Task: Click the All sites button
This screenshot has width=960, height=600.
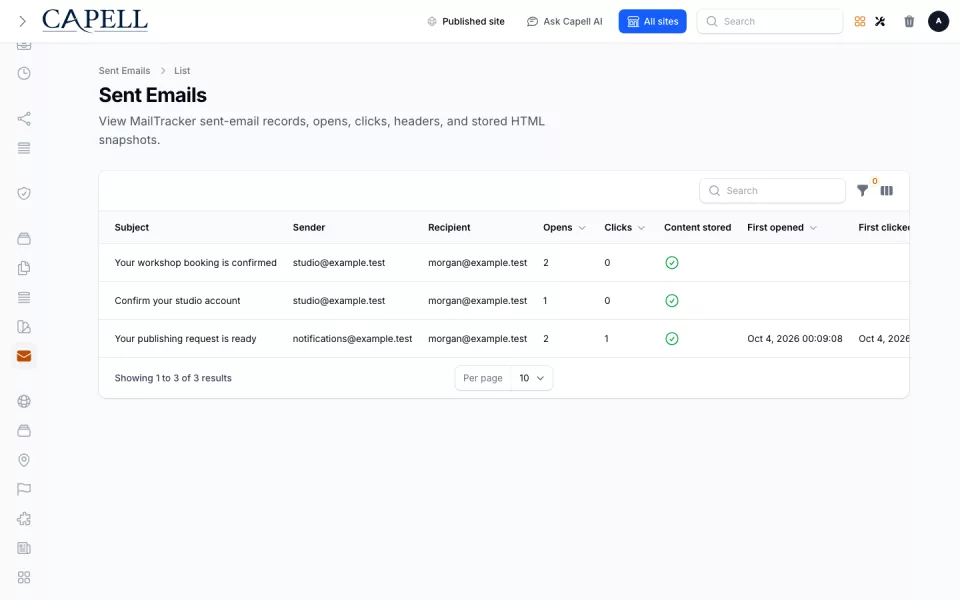Action: coord(652,21)
